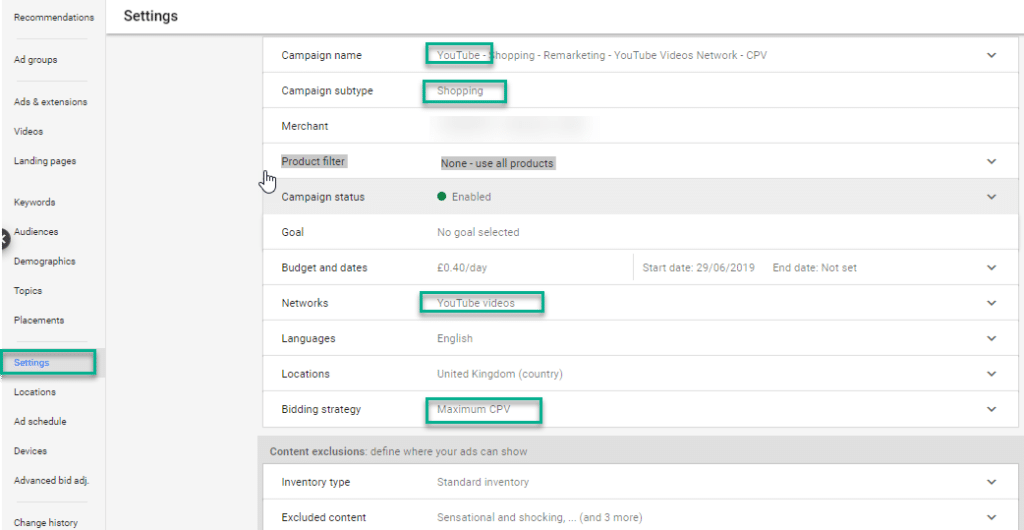Collapse sidebar using dark arrow handle

[x=5, y=239]
